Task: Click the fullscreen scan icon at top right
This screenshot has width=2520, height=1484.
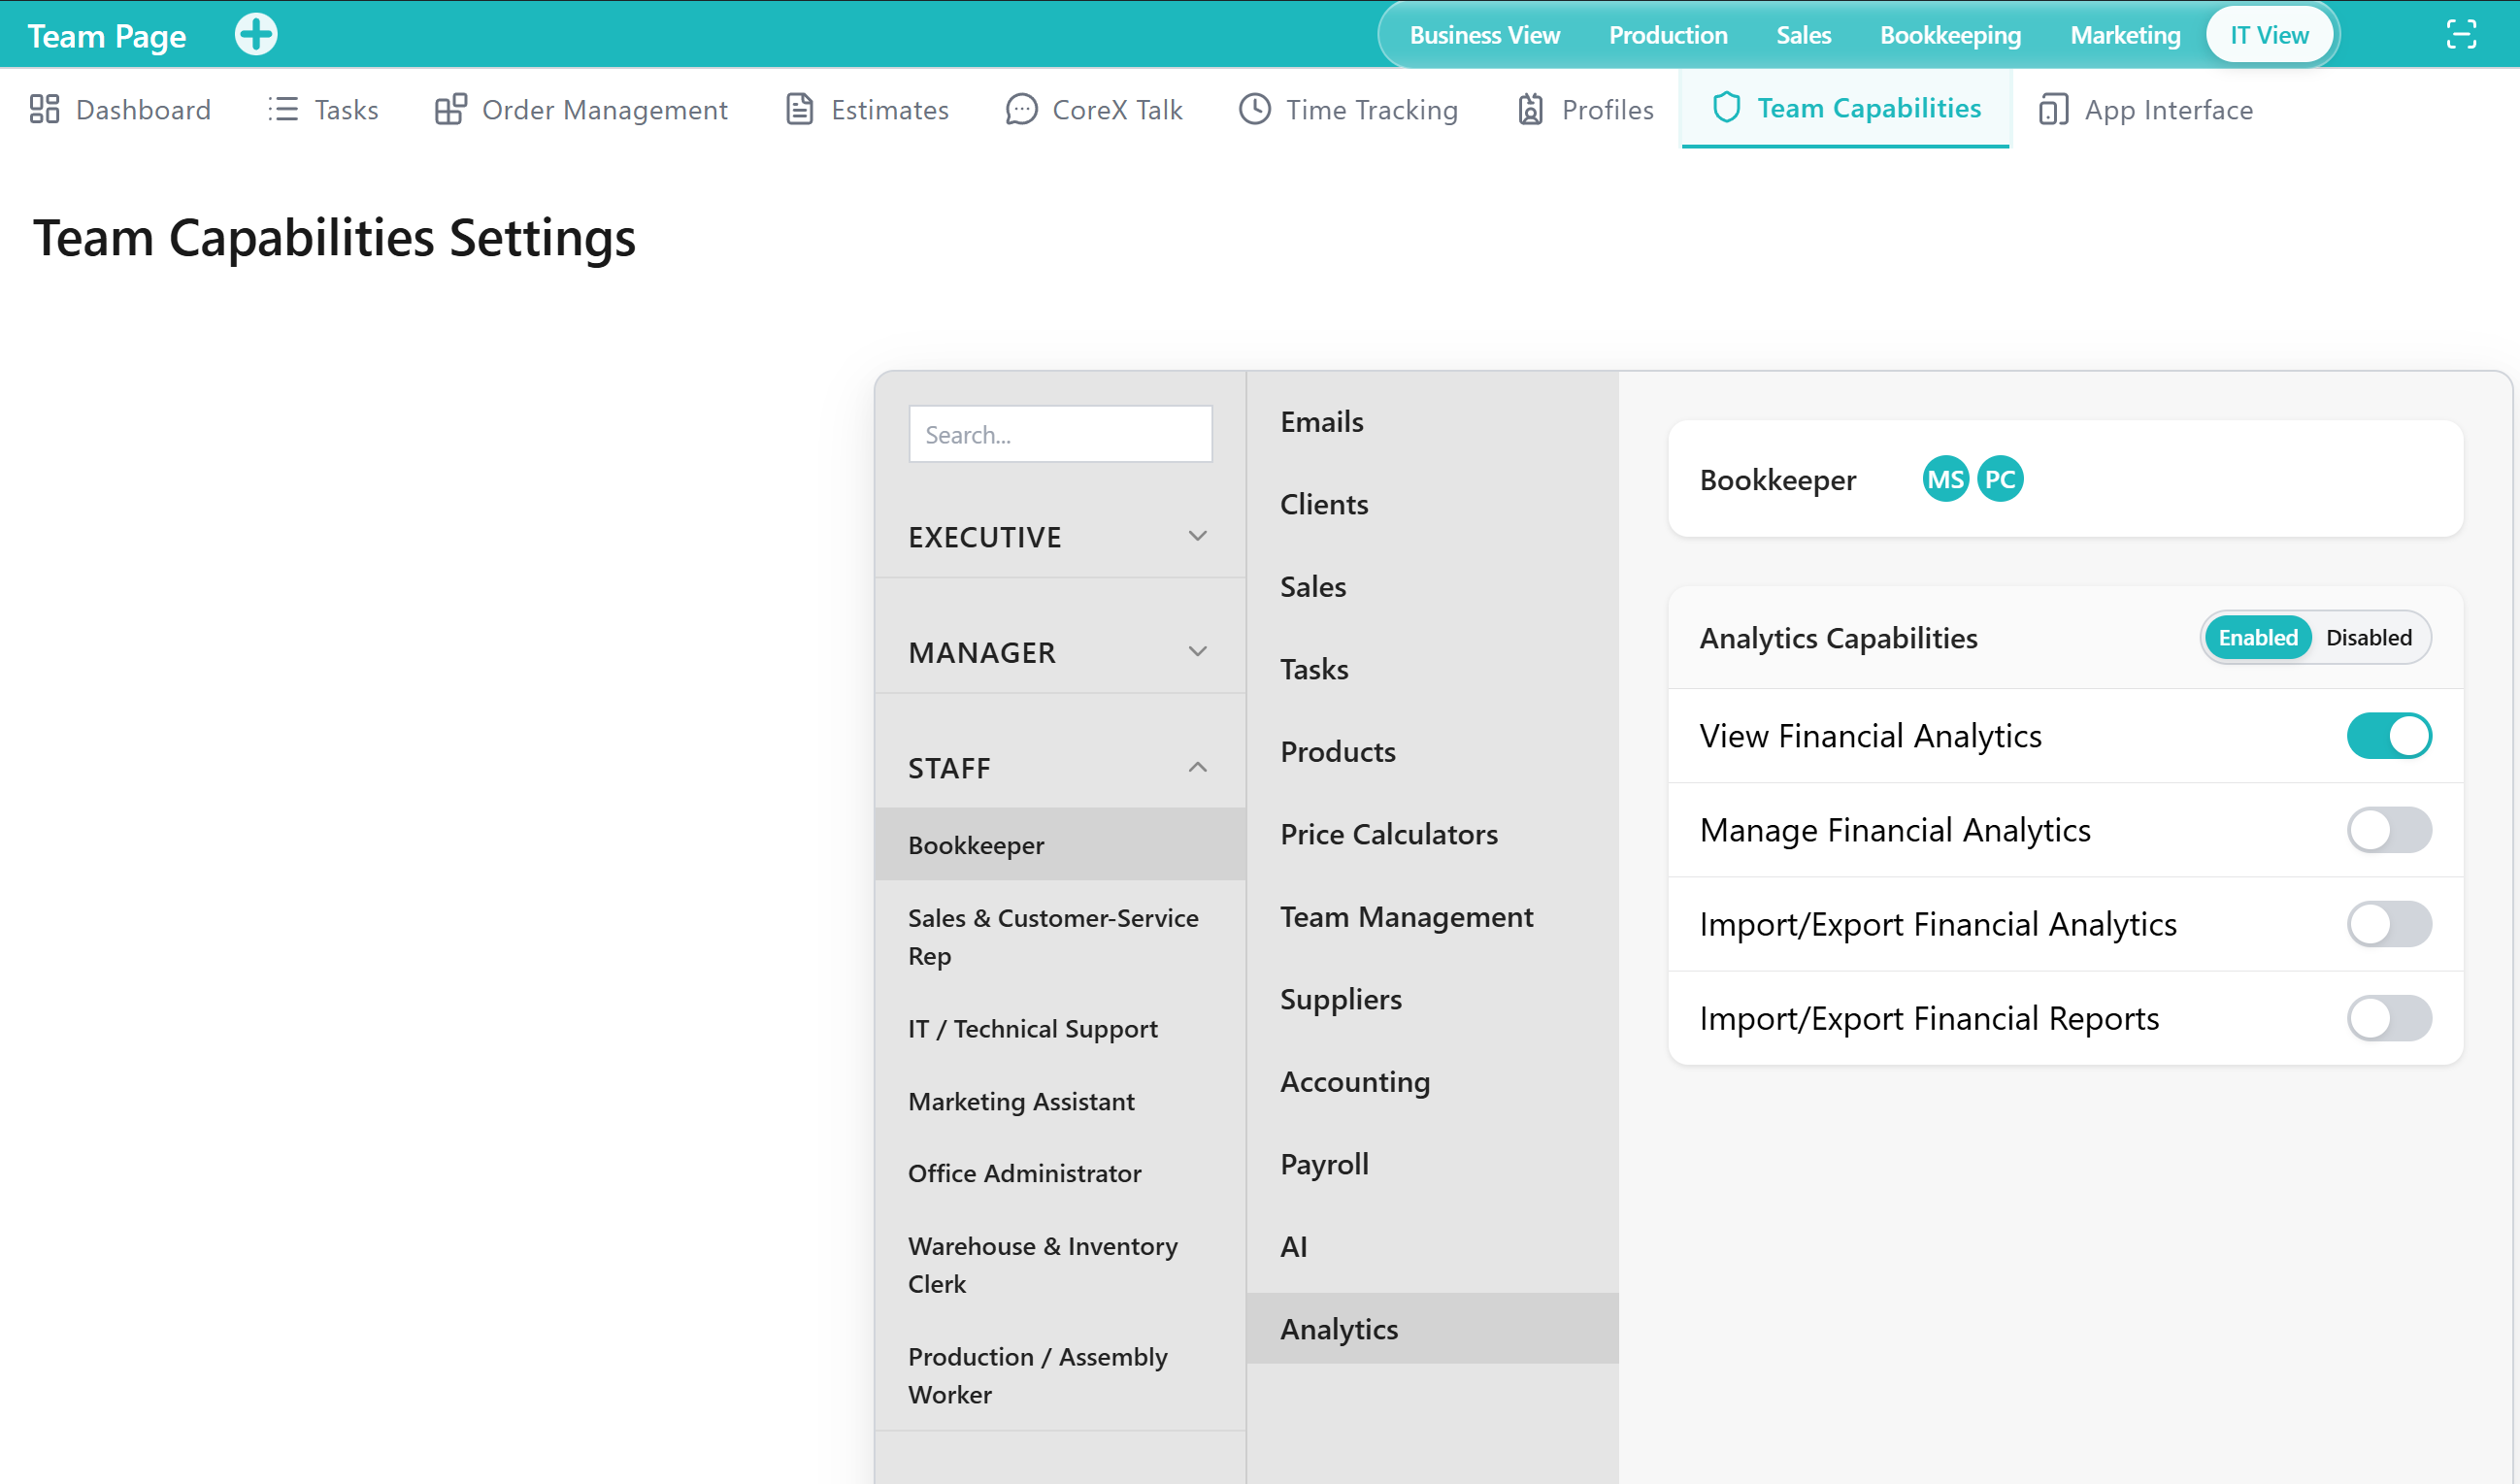Action: click(x=2461, y=35)
